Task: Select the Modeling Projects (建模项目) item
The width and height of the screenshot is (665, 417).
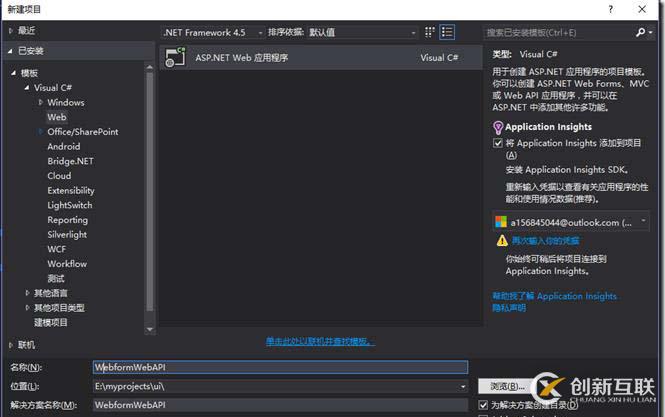Action: pos(50,322)
